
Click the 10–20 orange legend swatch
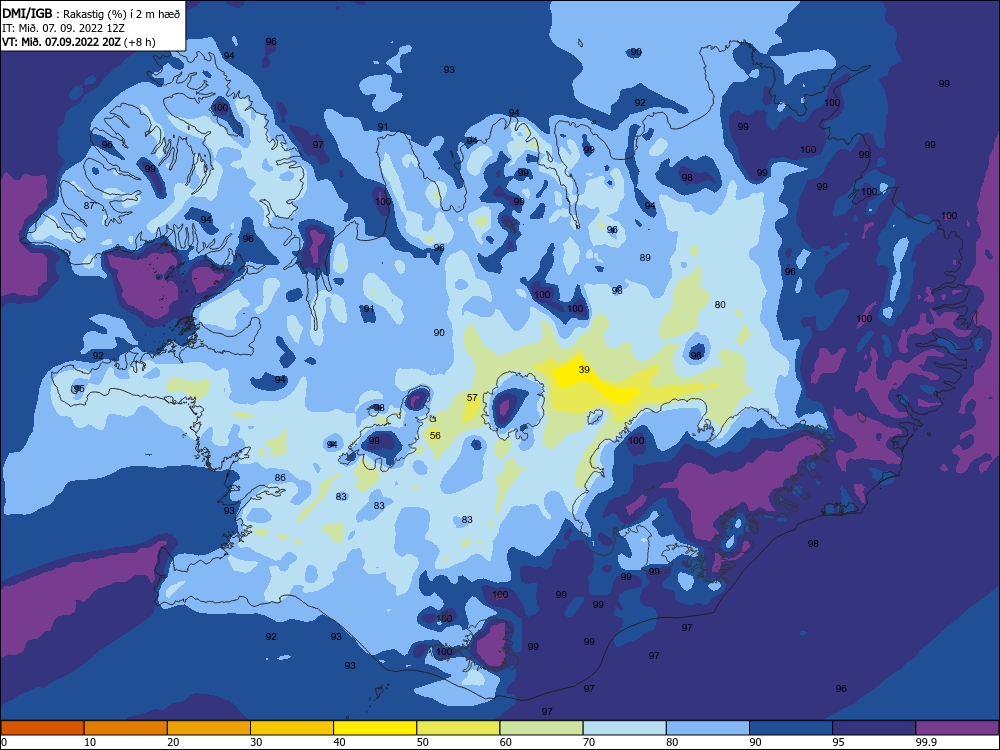coord(126,728)
